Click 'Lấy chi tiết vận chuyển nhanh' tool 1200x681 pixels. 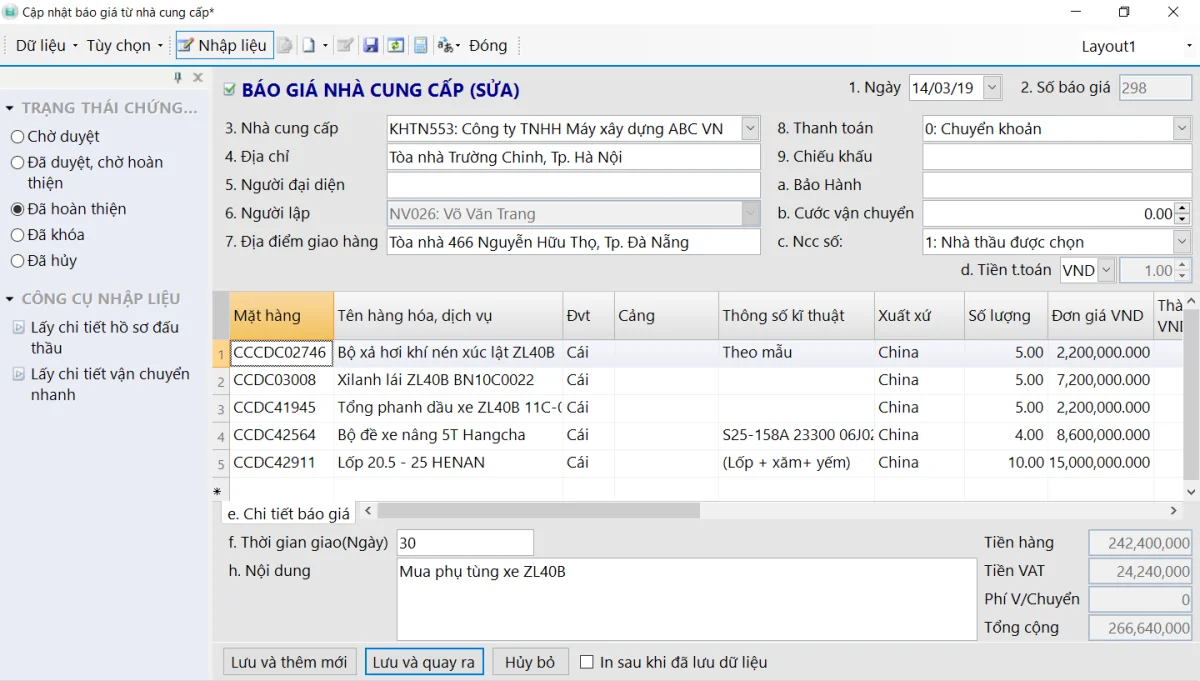coord(109,384)
